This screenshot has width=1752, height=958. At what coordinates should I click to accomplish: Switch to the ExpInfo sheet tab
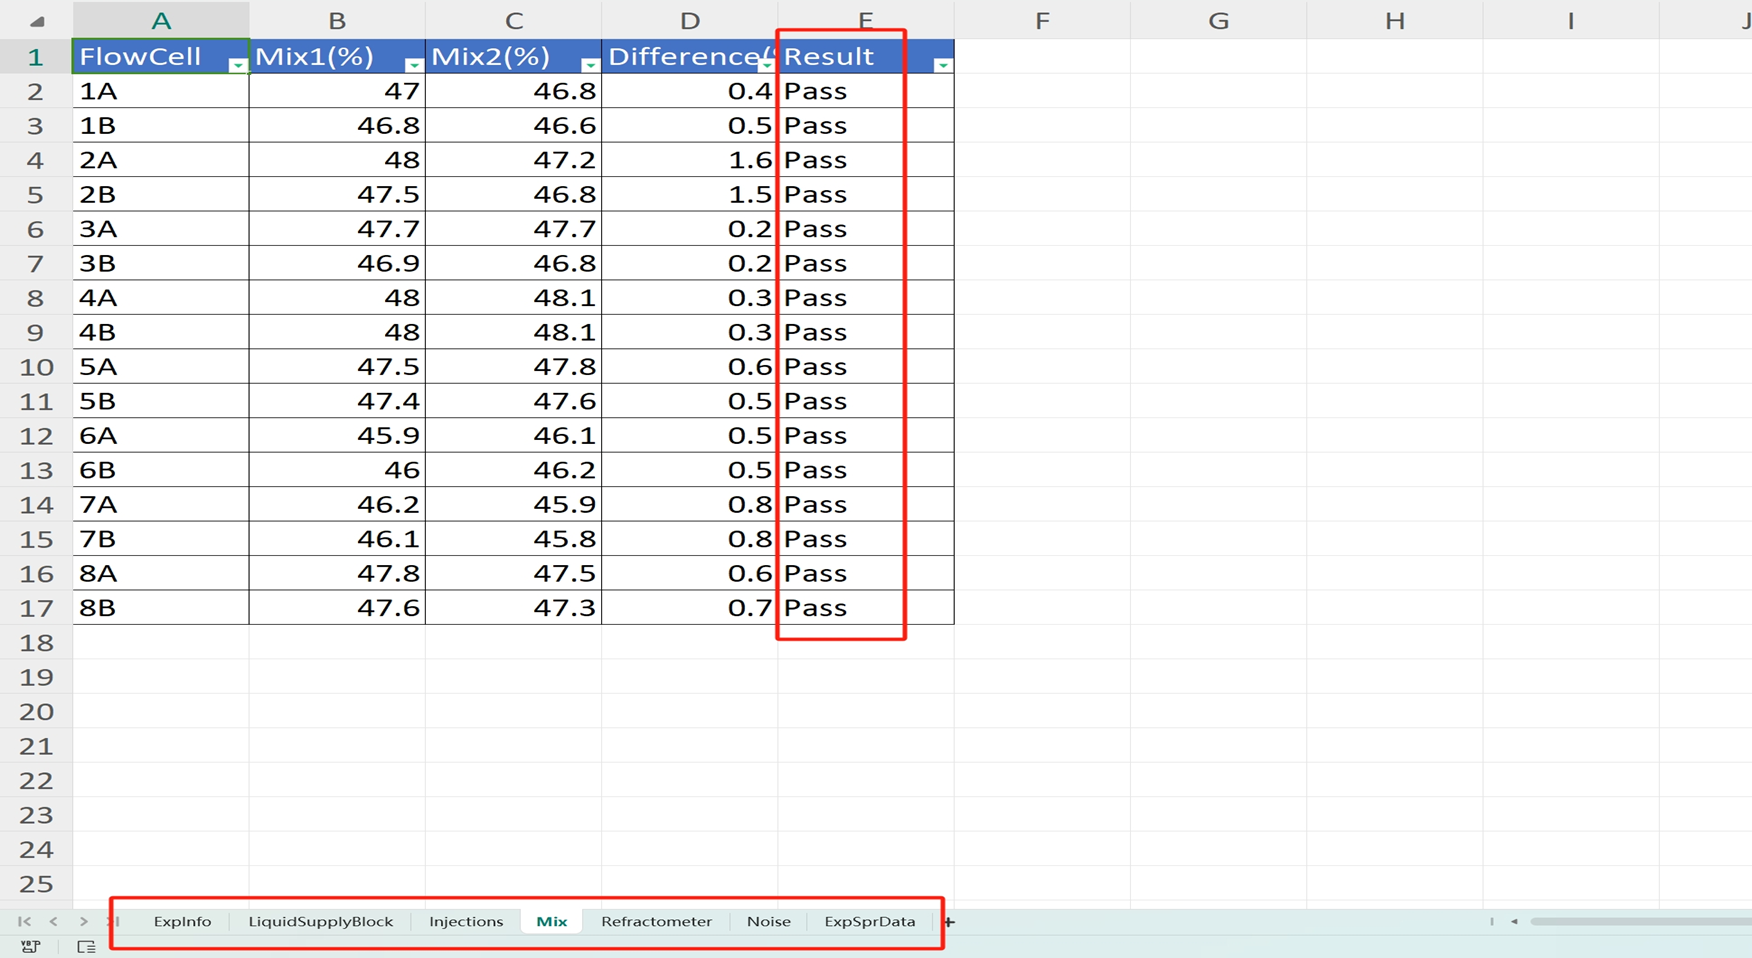182,921
